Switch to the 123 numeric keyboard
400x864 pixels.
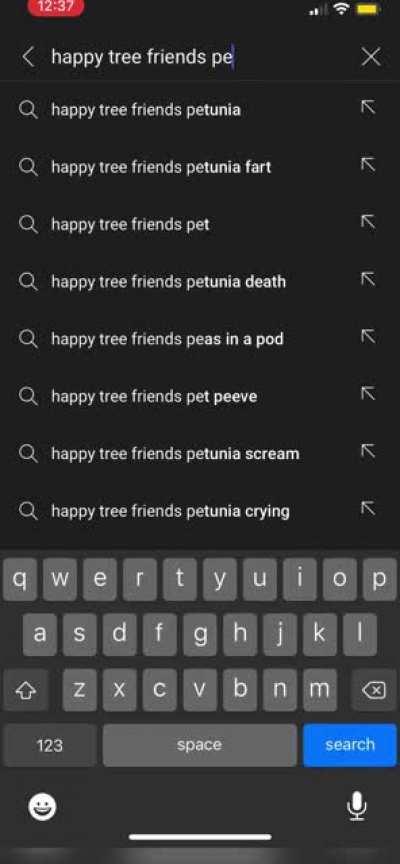coord(50,745)
